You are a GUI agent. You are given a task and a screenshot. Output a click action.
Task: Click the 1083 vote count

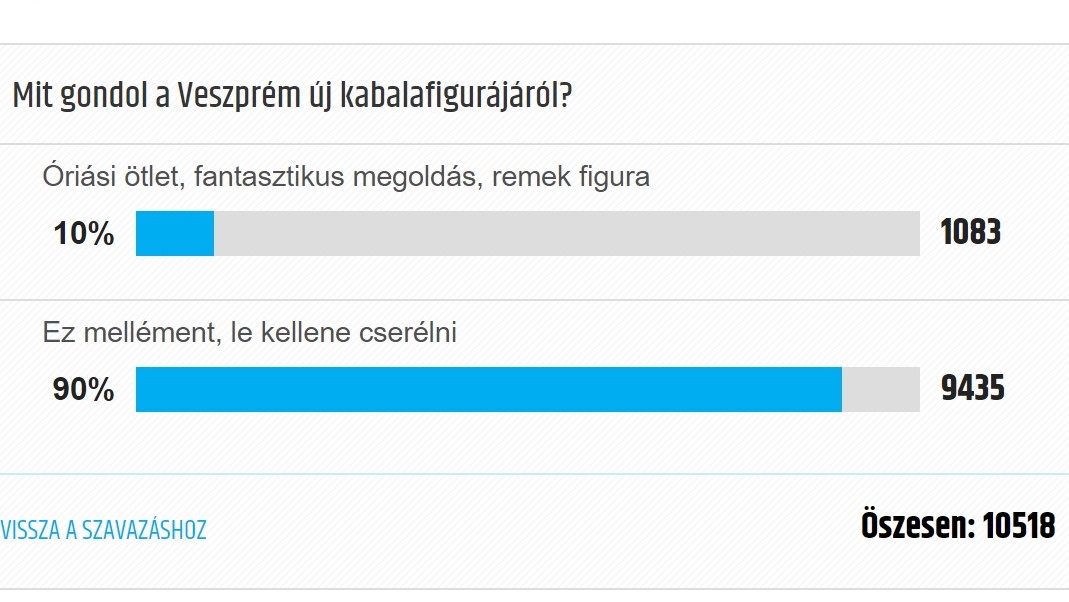971,232
